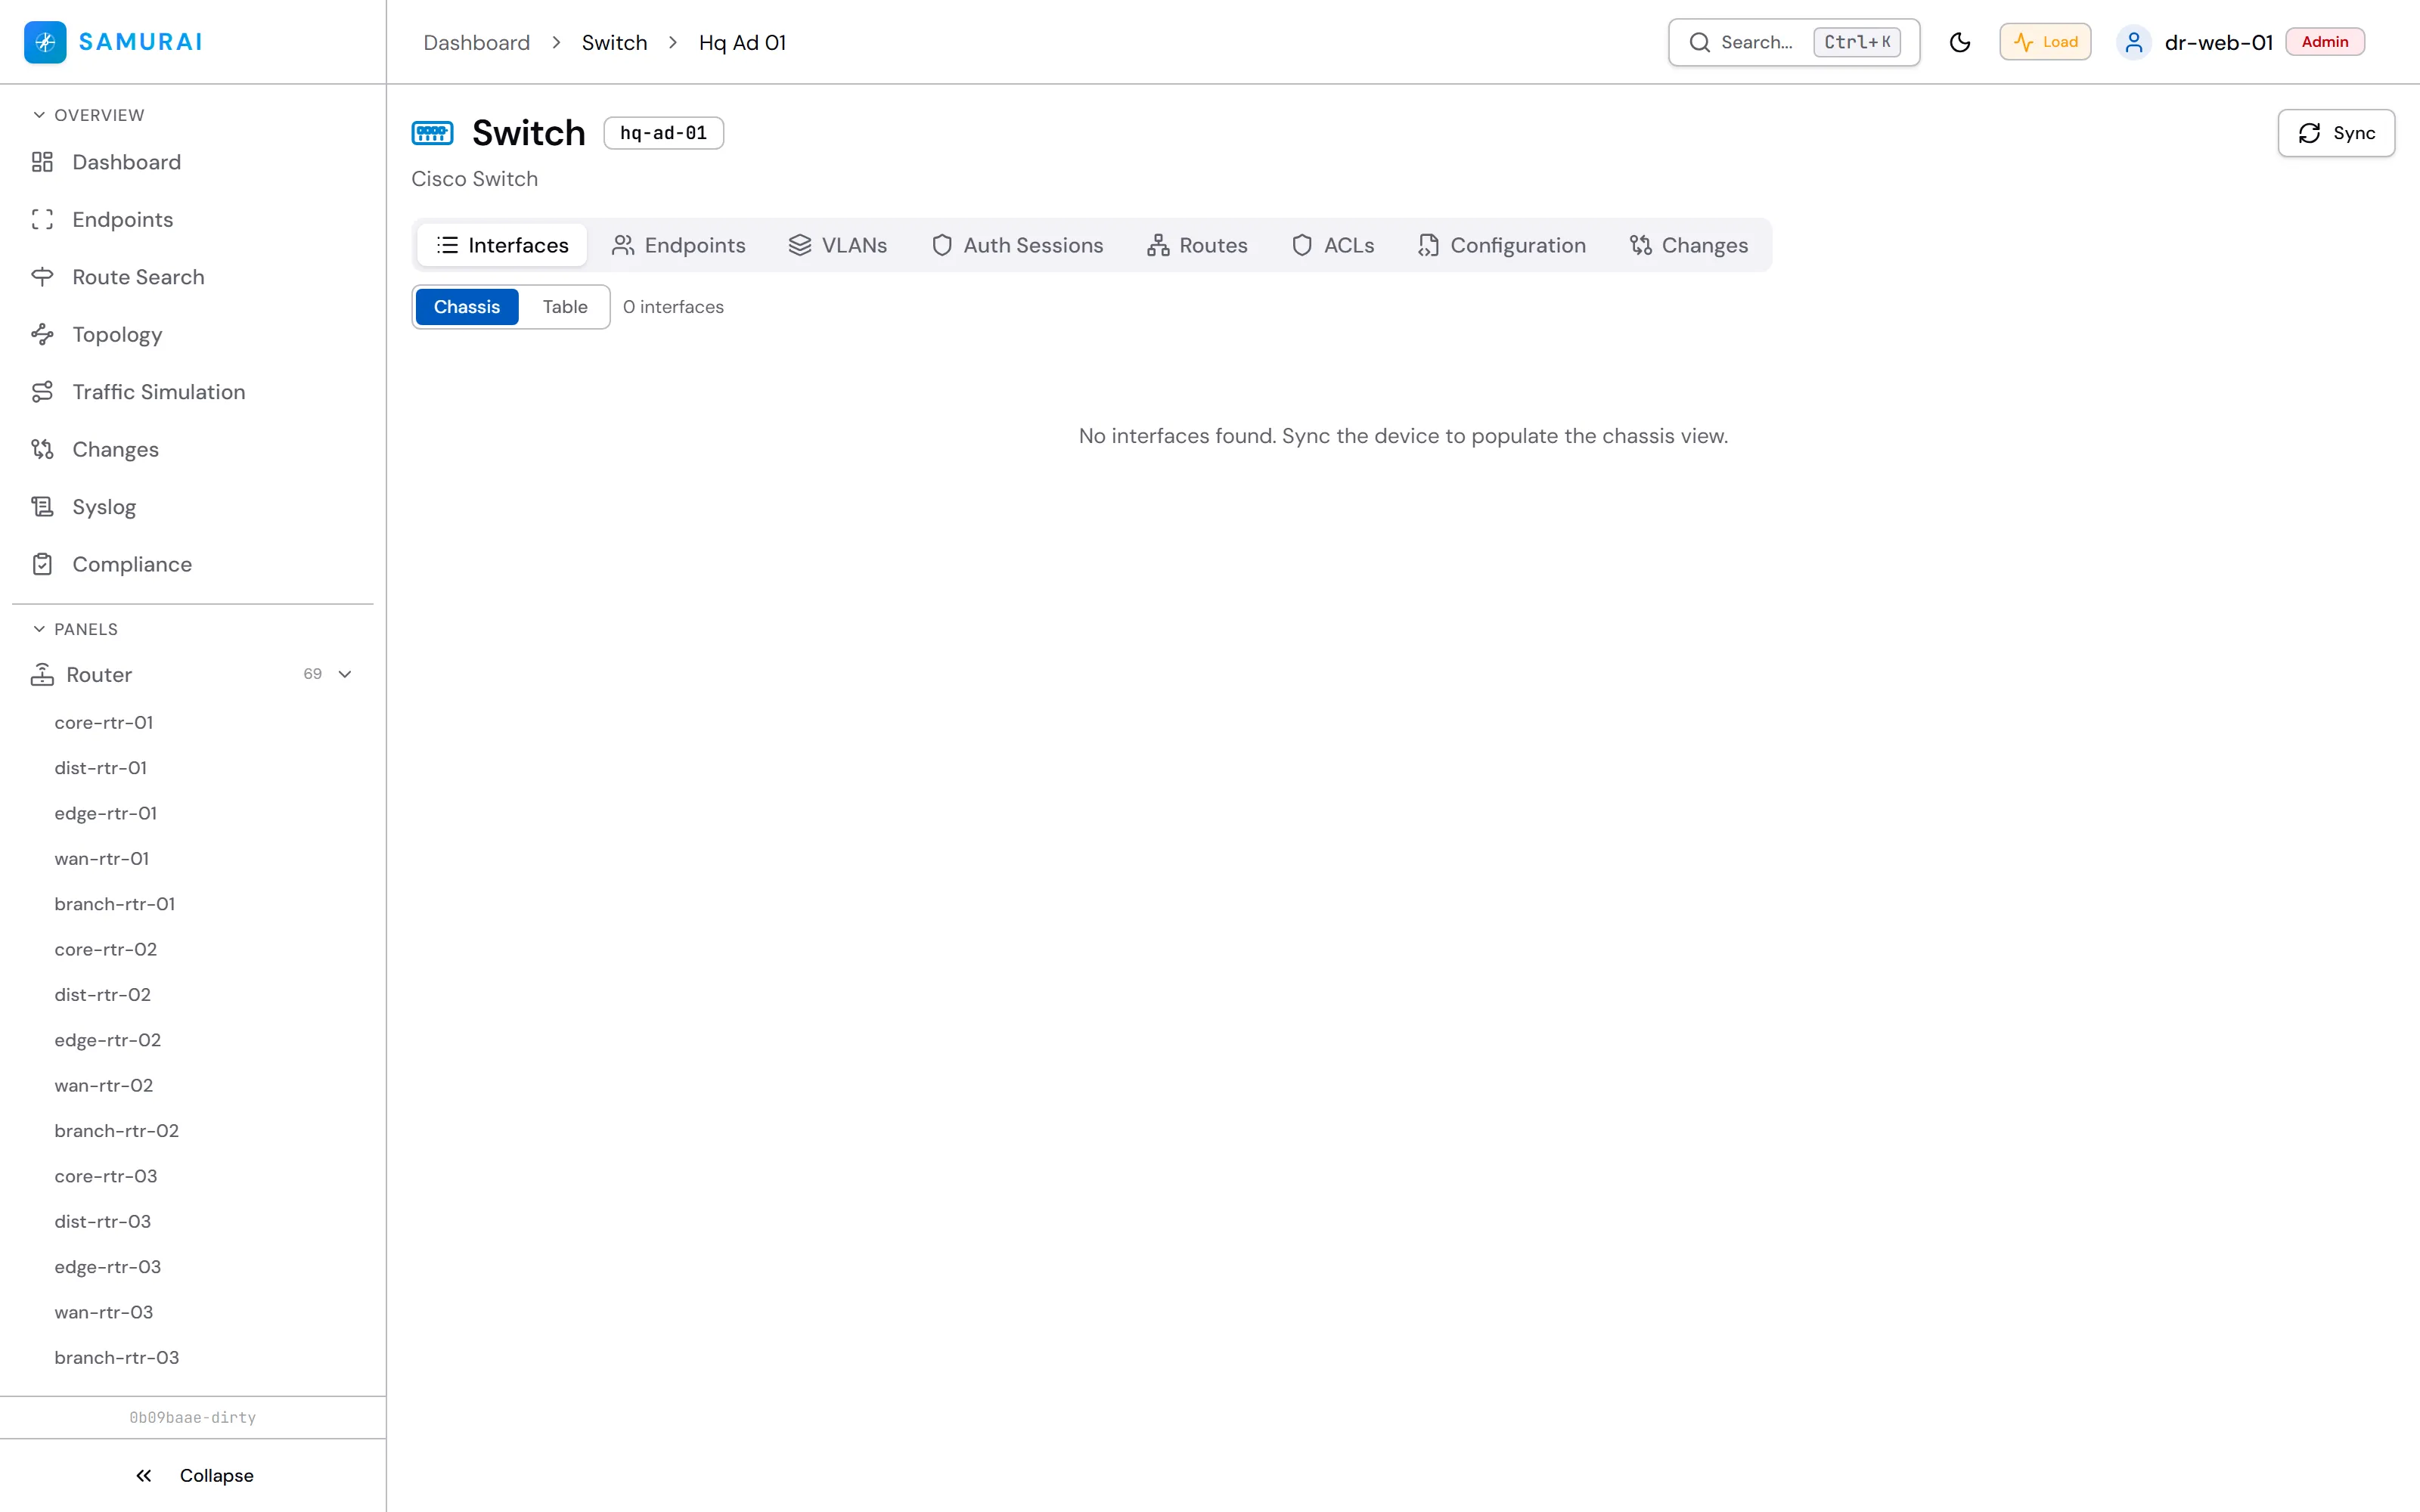Open the Topology view
Viewport: 2420px width, 1512px height.
tap(192, 334)
